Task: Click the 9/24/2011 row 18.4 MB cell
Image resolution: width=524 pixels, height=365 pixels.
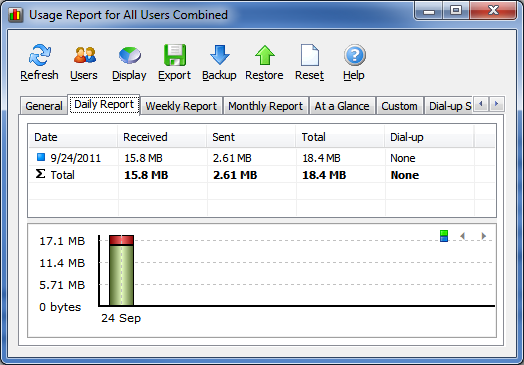Action: click(321, 158)
